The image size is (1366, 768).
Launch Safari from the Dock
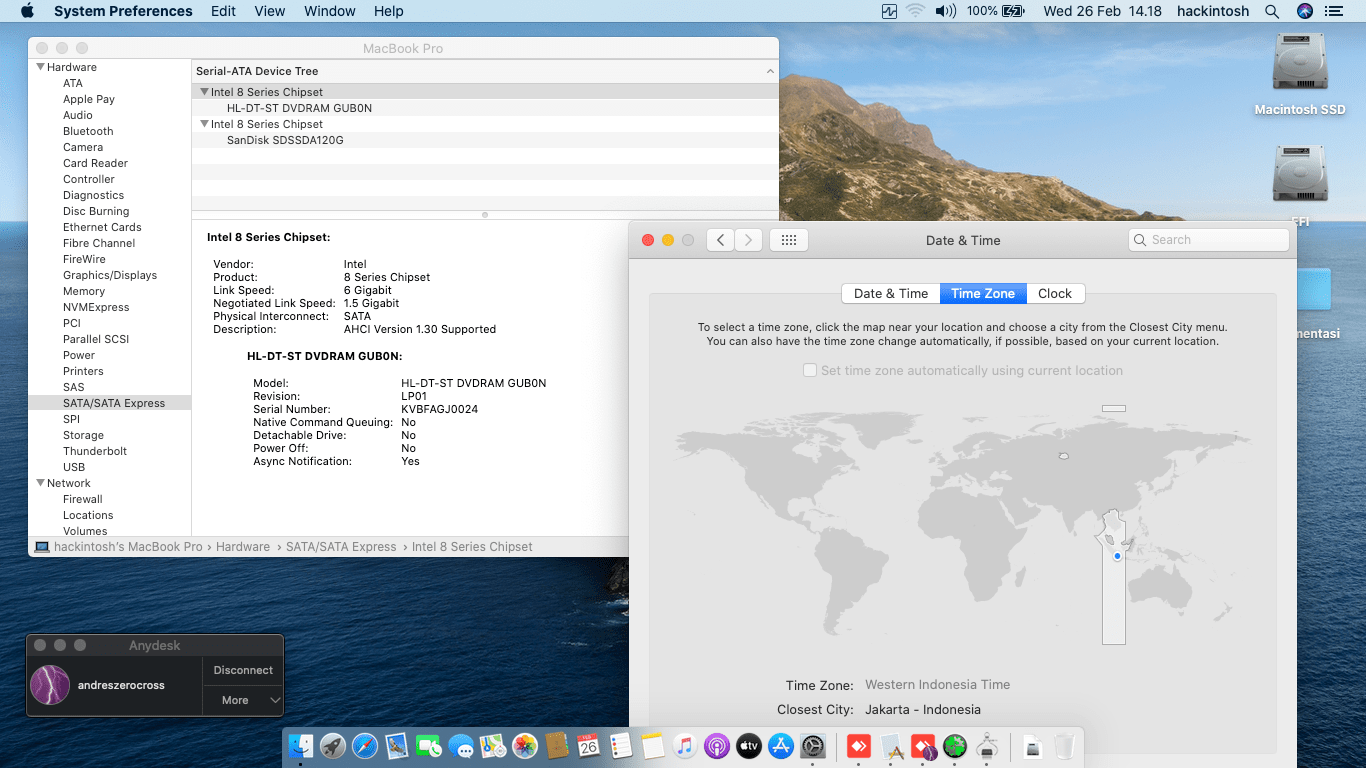pyautogui.click(x=365, y=746)
